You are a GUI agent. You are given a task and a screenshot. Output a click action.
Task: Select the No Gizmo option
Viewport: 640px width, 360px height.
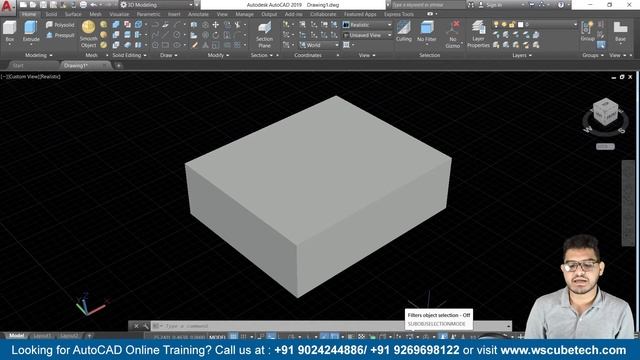click(453, 35)
